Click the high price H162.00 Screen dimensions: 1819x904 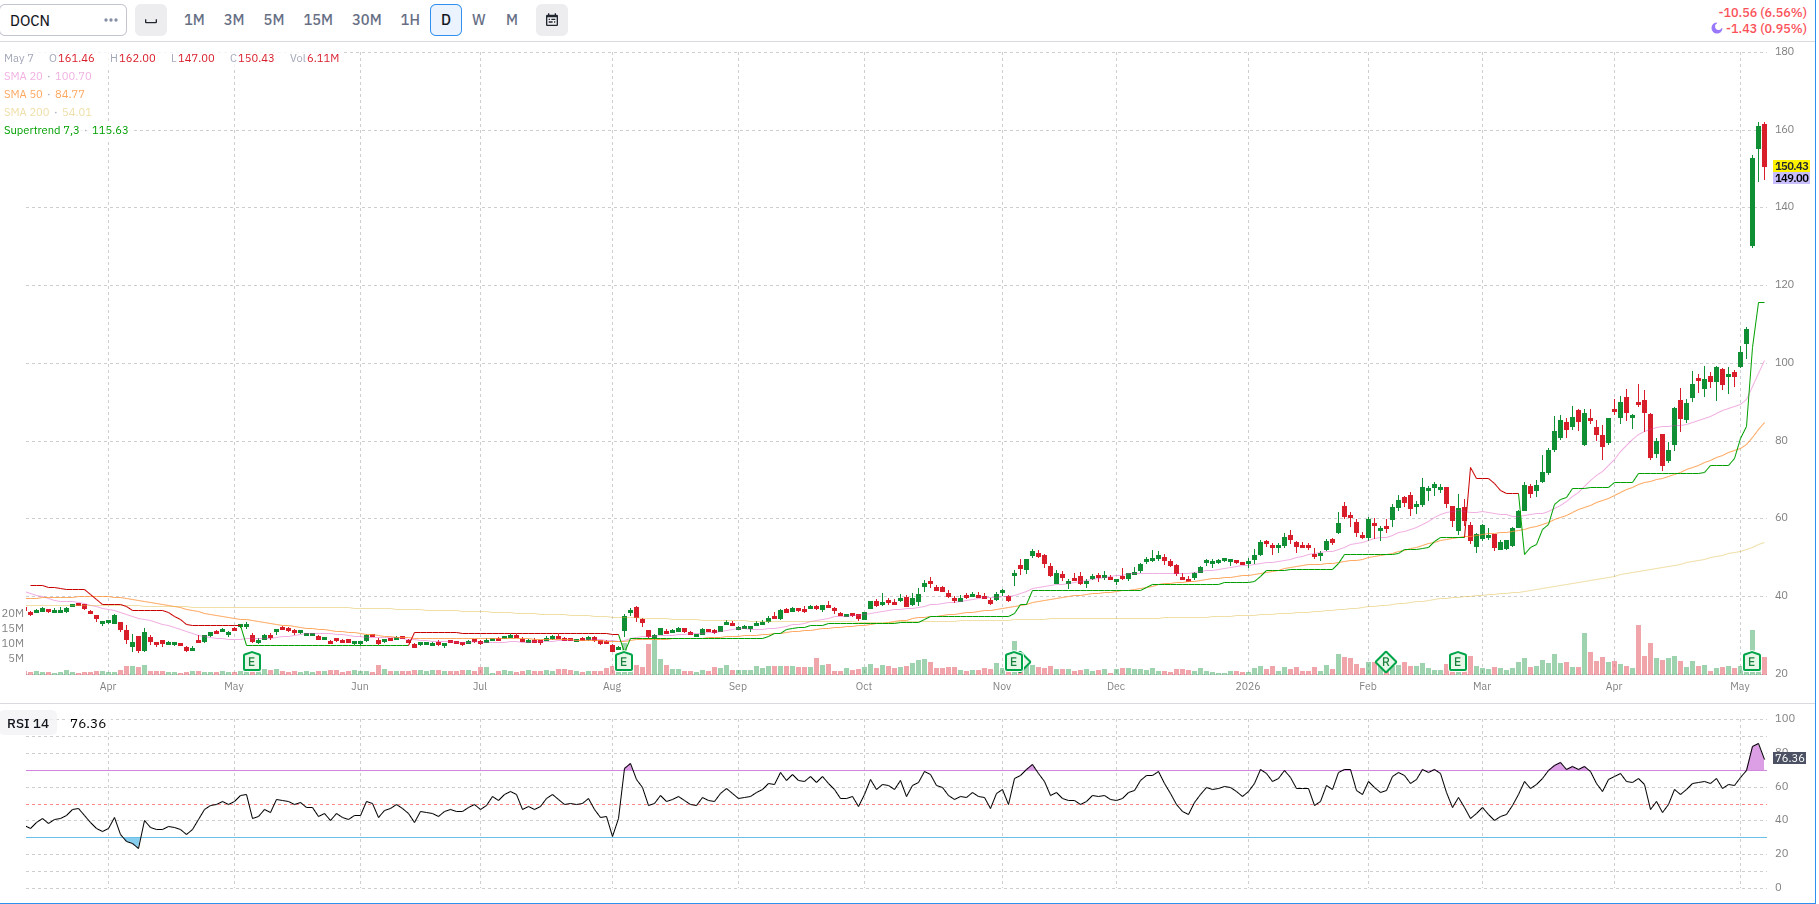coord(133,58)
